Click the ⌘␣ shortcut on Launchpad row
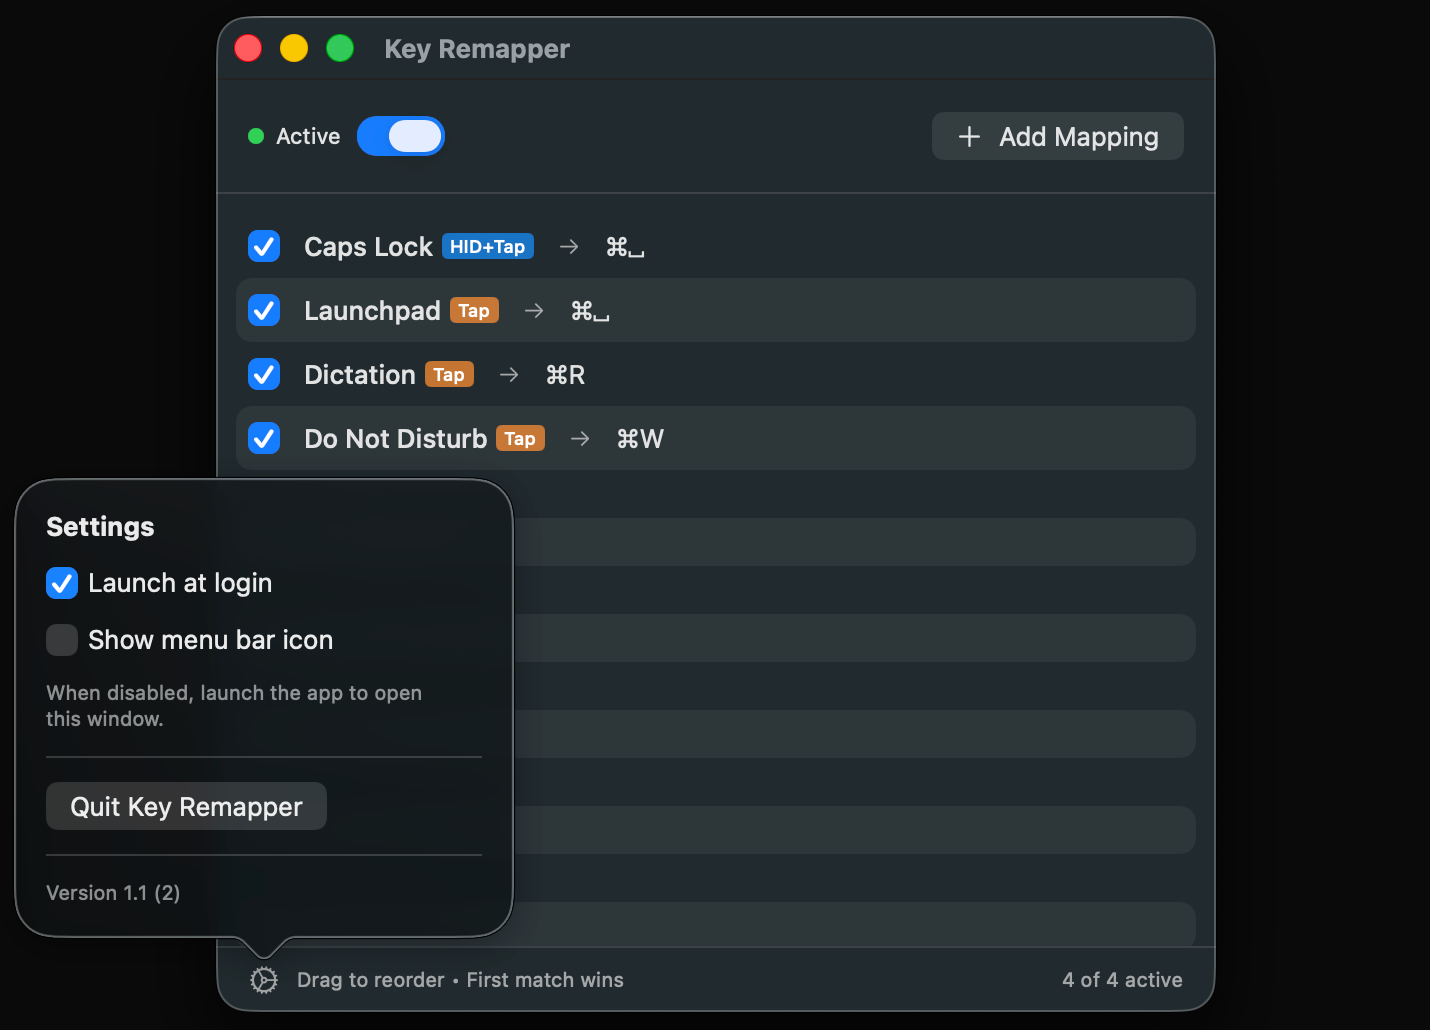The image size is (1430, 1030). point(590,310)
